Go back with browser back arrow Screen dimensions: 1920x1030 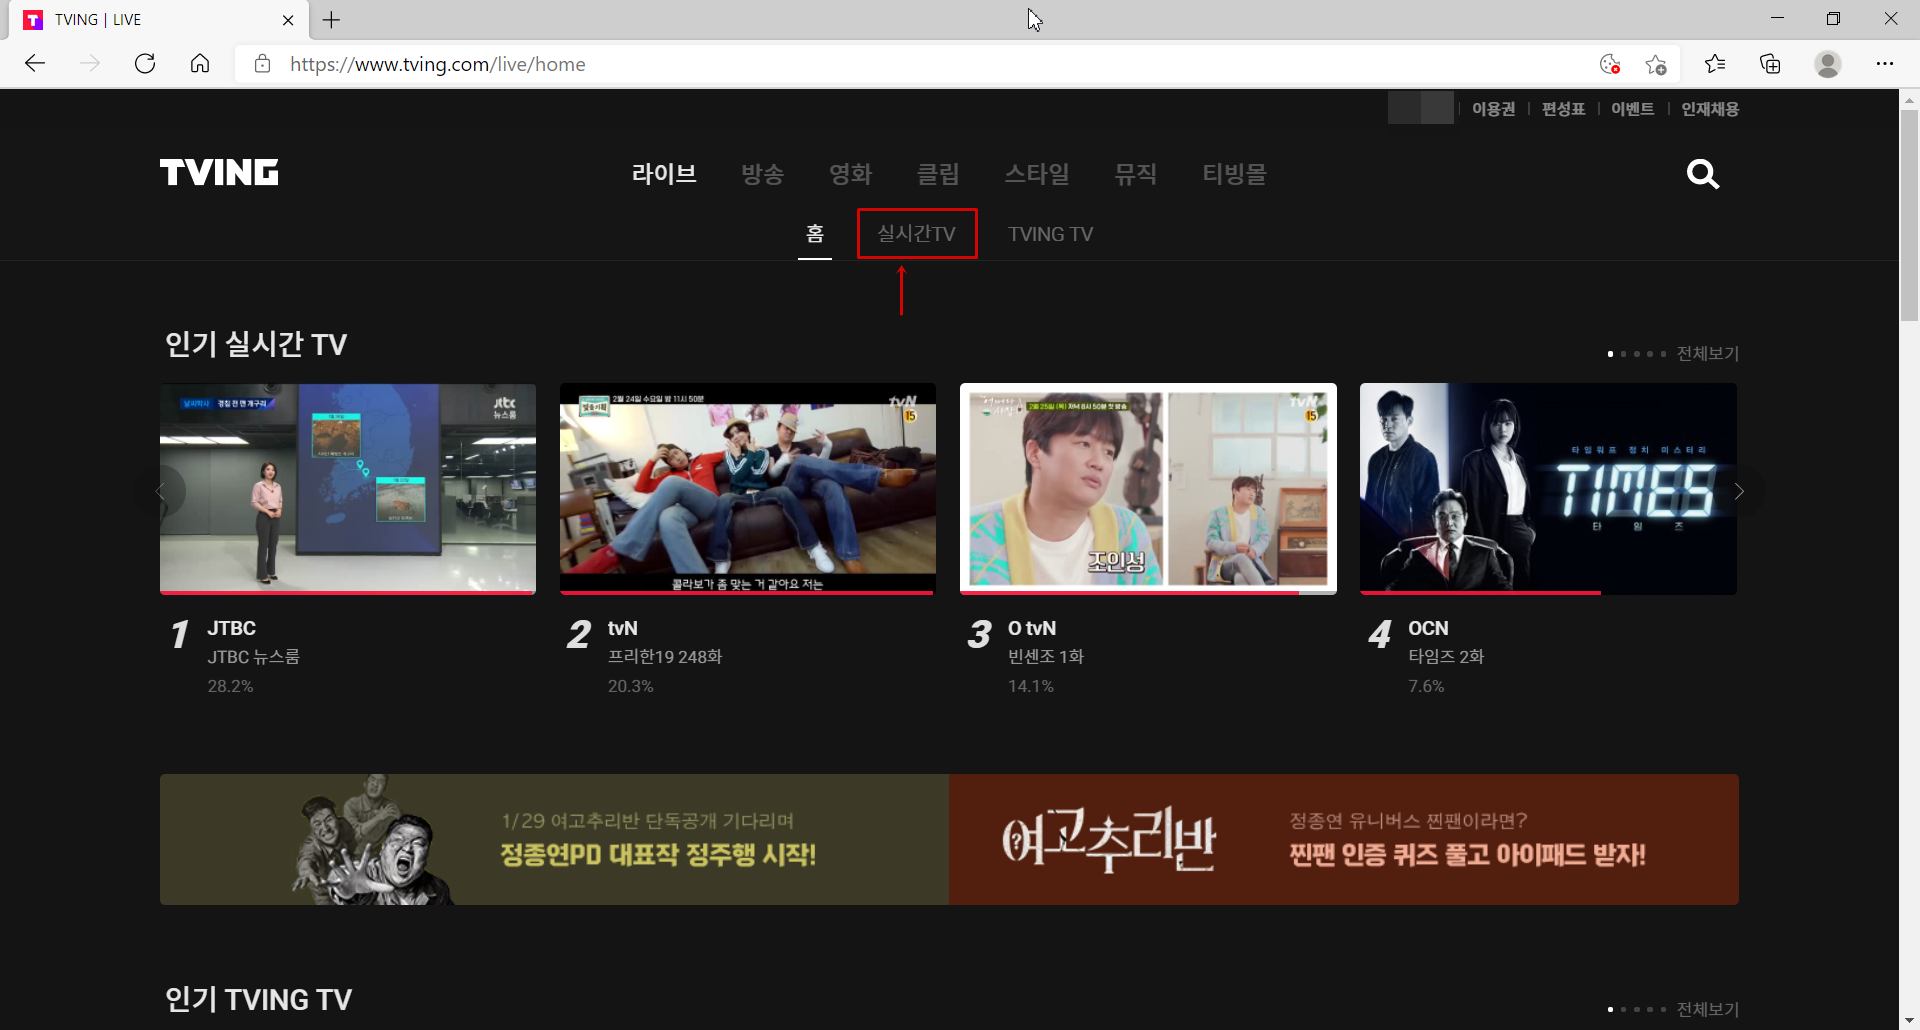(35, 64)
